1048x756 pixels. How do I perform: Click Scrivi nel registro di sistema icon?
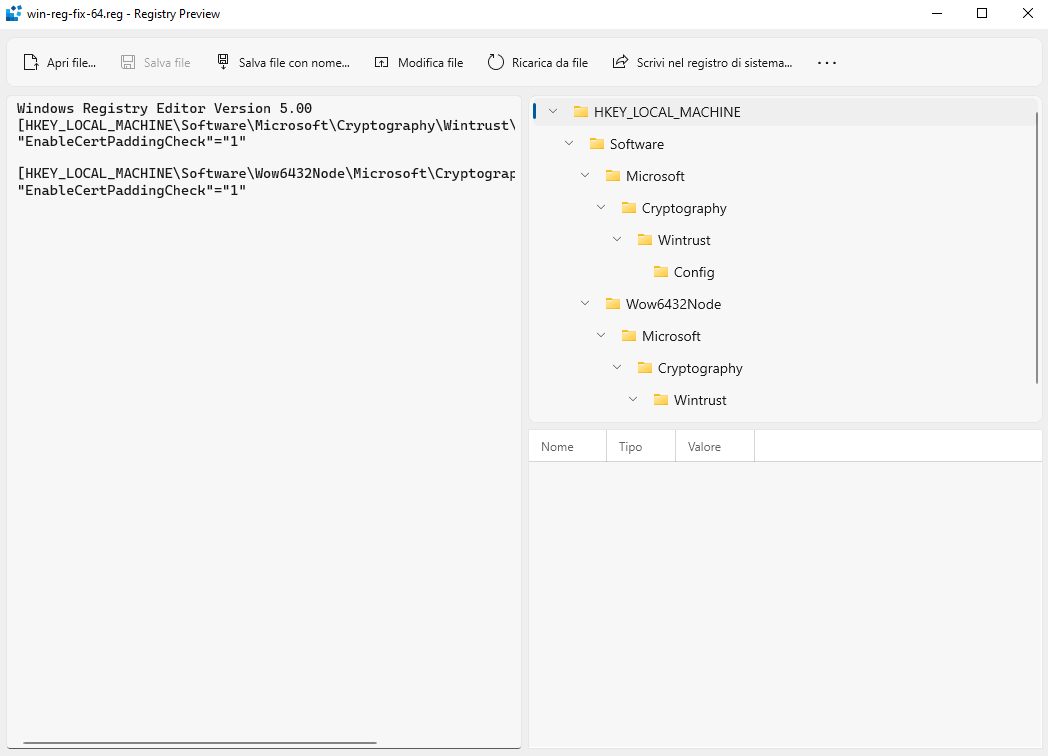621,62
